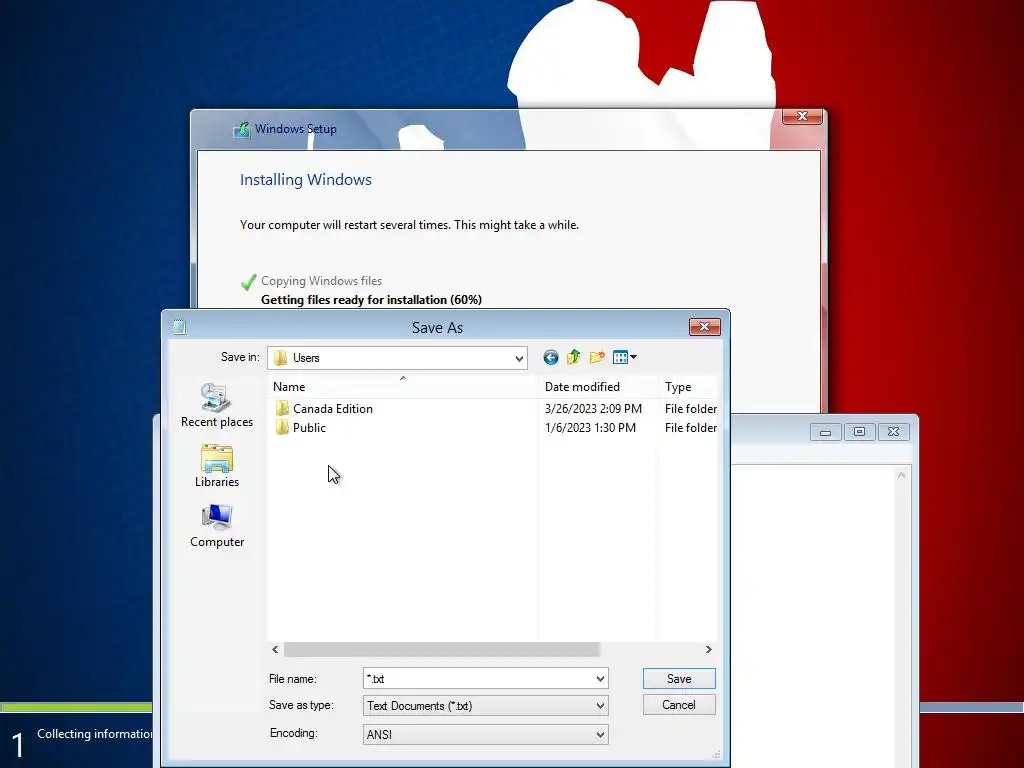Close the Save As dialog
The height and width of the screenshot is (768, 1024).
click(x=705, y=327)
